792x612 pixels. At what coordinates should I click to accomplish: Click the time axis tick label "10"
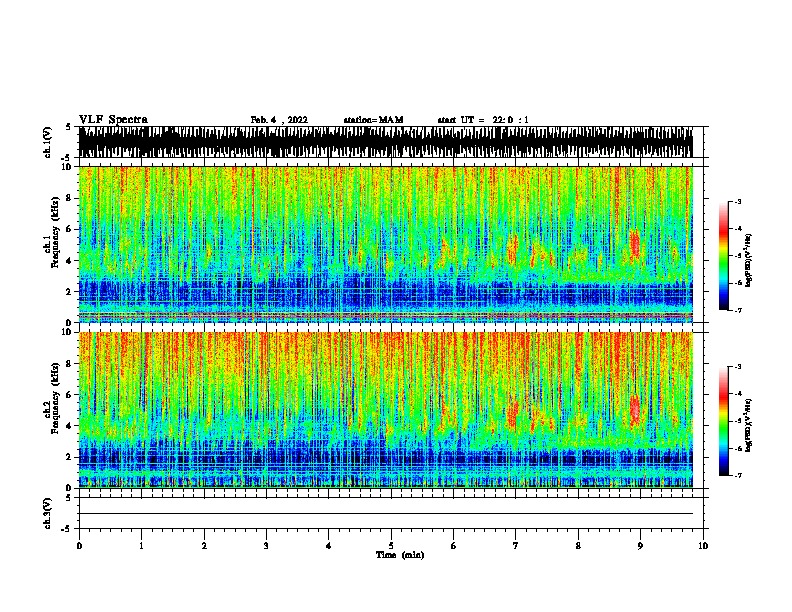click(x=703, y=546)
